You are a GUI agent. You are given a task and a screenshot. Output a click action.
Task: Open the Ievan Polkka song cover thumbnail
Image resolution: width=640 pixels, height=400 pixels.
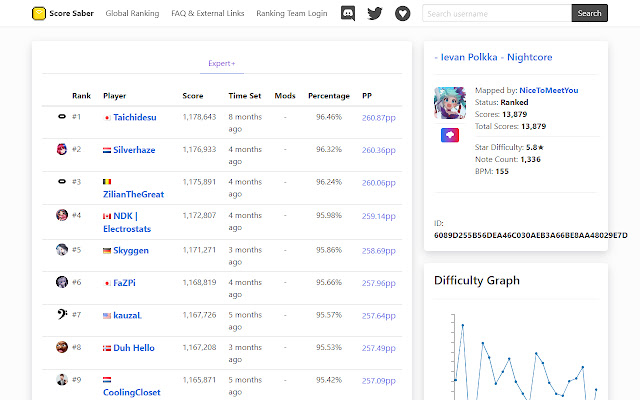point(450,103)
